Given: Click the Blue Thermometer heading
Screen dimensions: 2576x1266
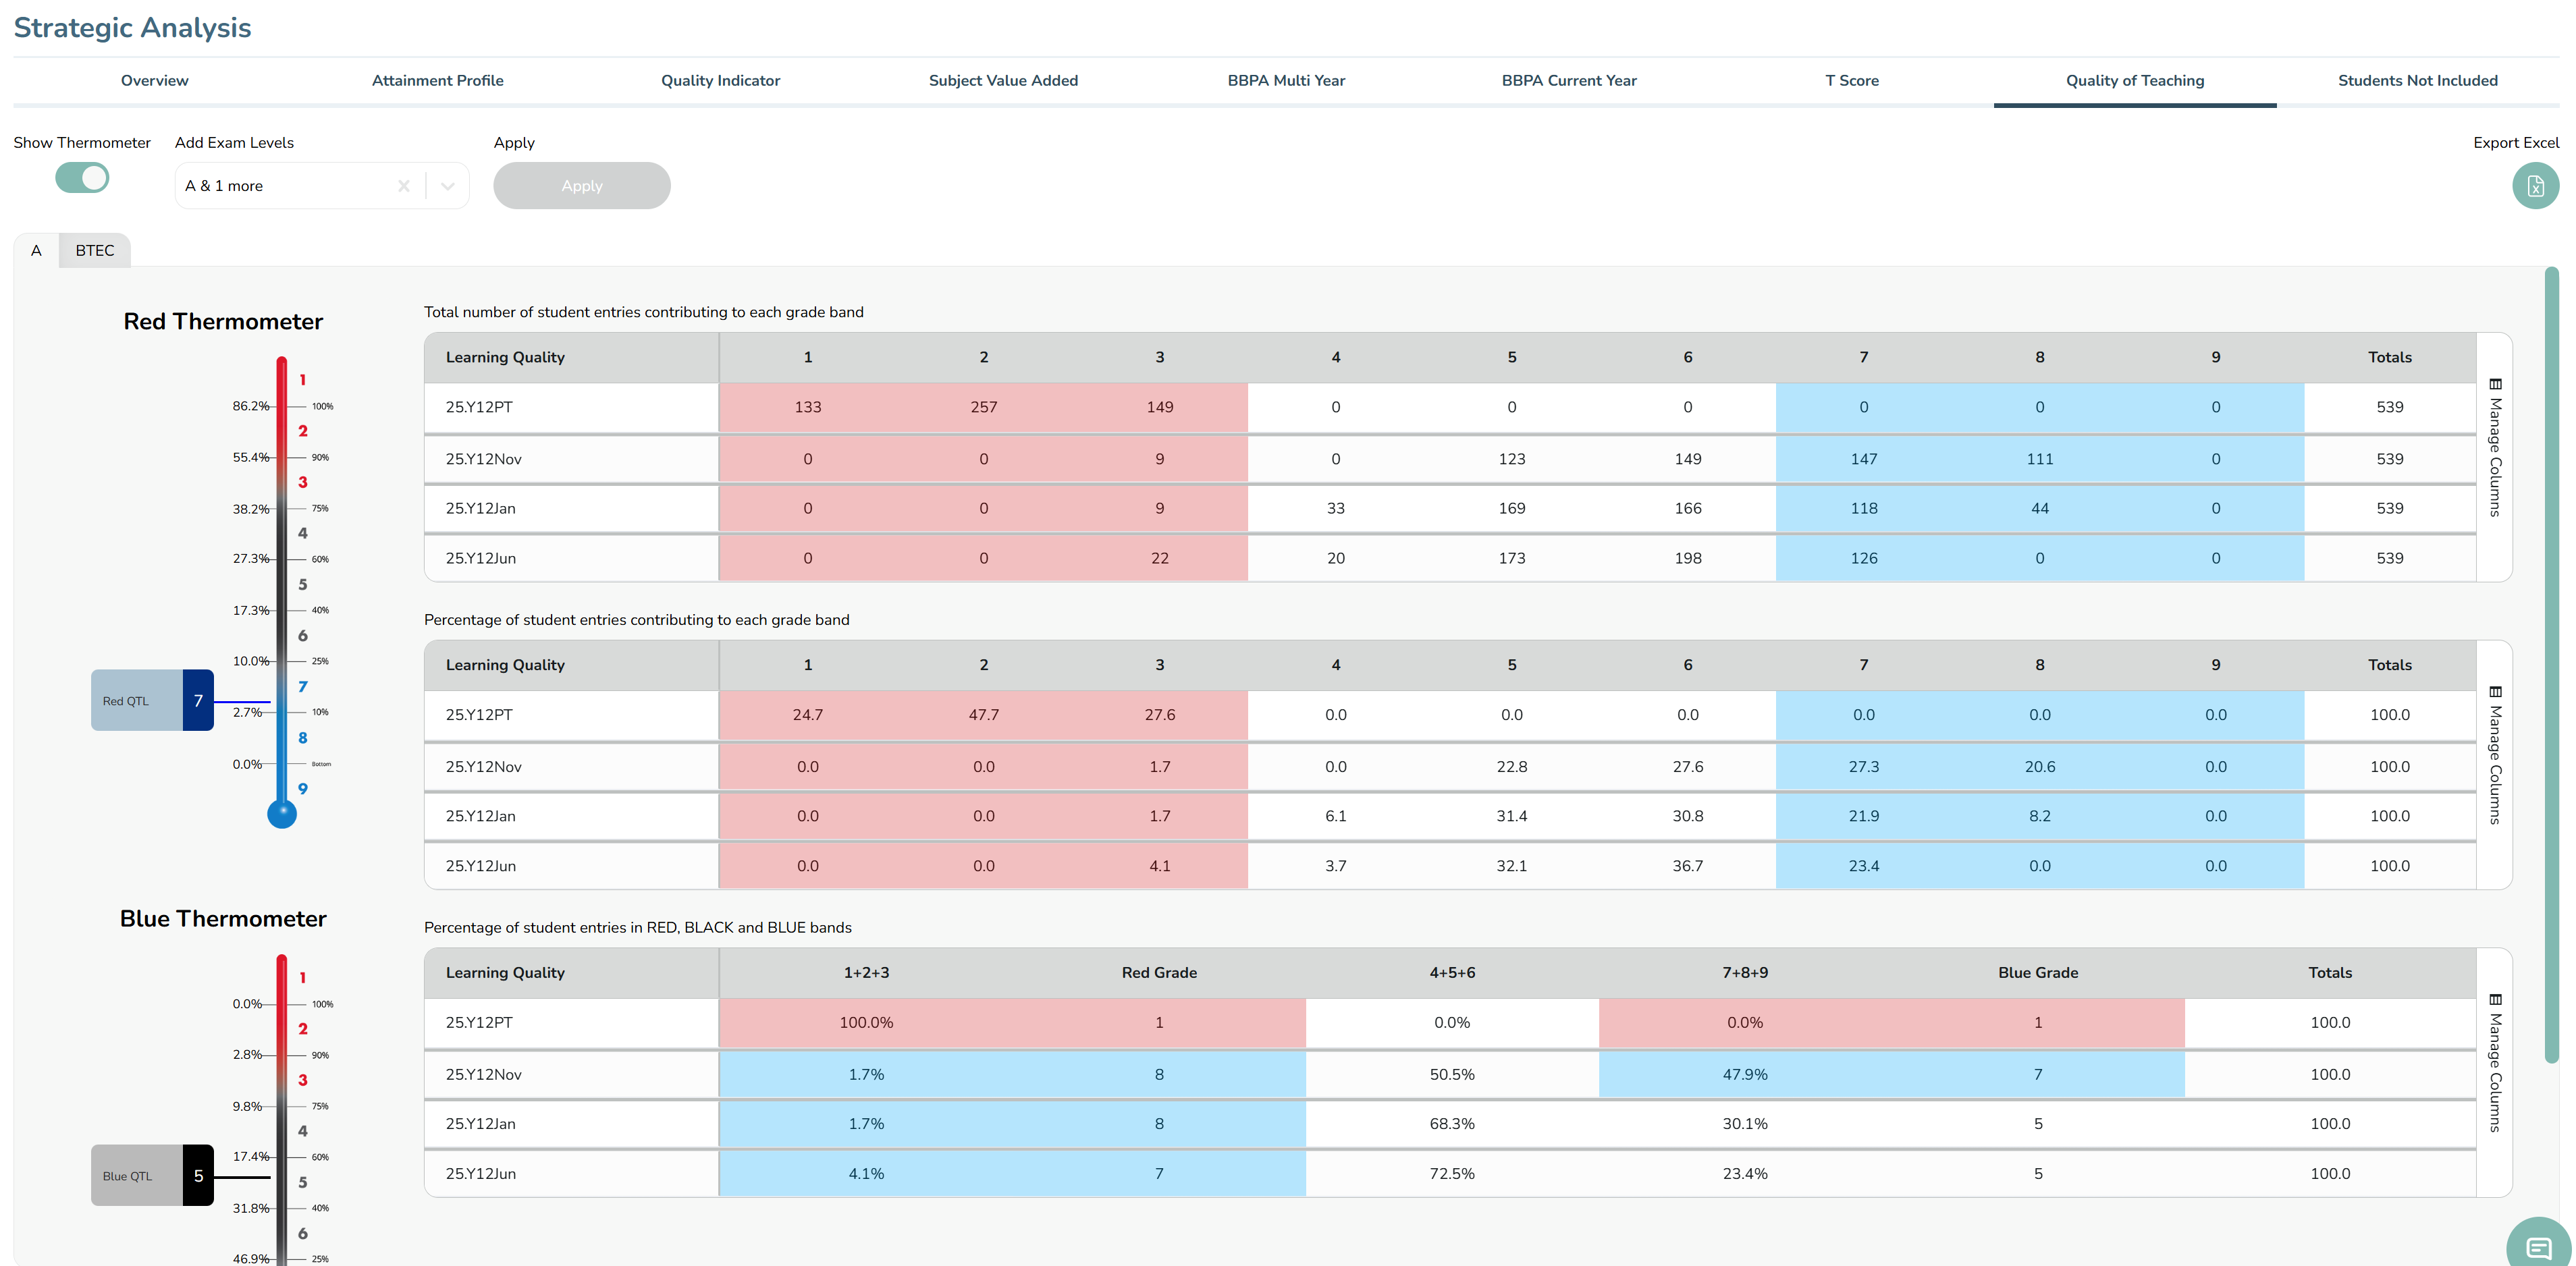Looking at the screenshot, I should [x=223, y=919].
